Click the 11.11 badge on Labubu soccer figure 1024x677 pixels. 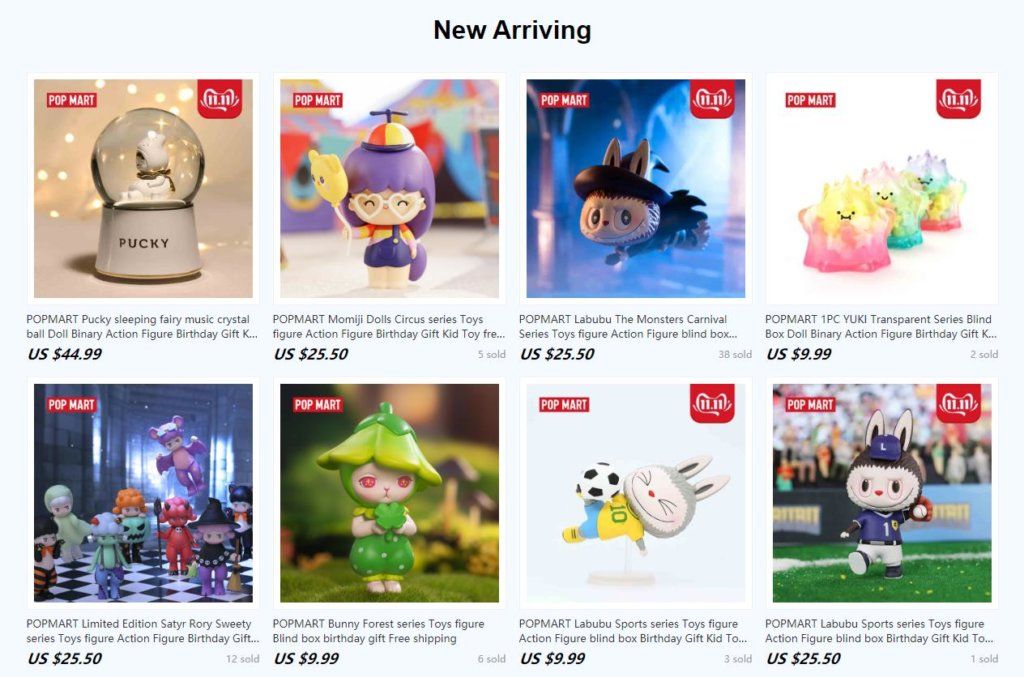pos(712,403)
